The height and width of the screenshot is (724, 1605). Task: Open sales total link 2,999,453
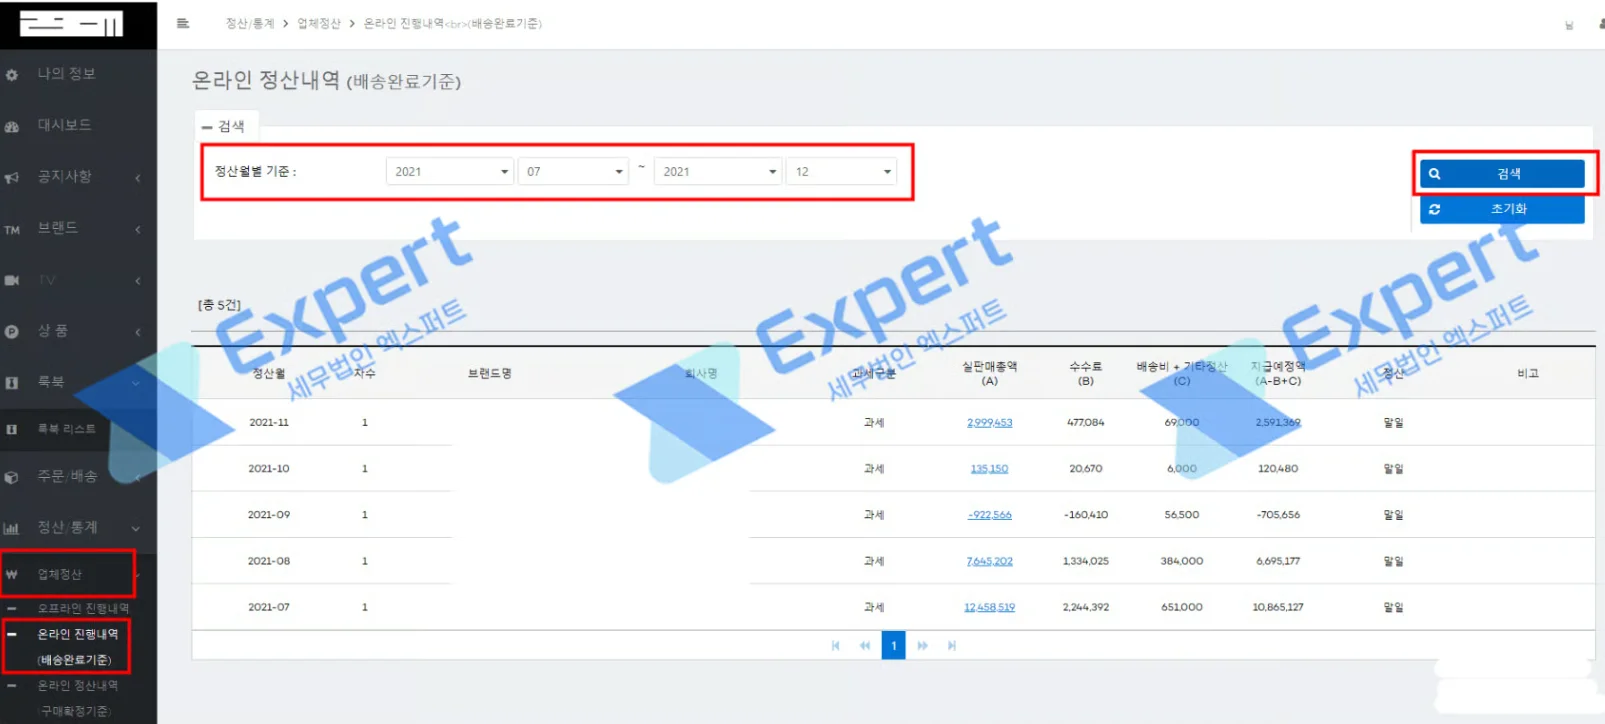click(989, 423)
